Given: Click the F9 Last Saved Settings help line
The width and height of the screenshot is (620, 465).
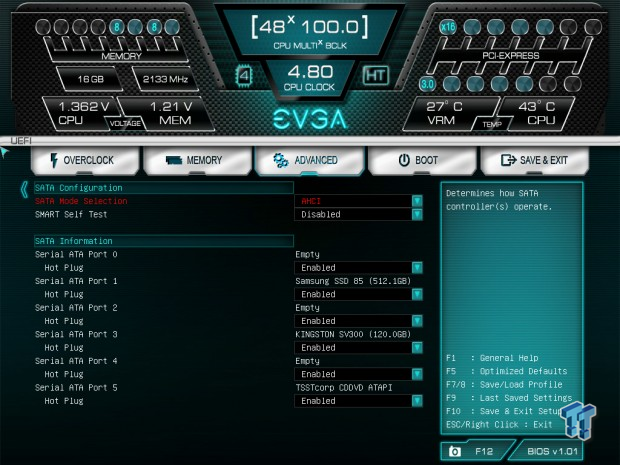Looking at the screenshot, I should point(509,398).
